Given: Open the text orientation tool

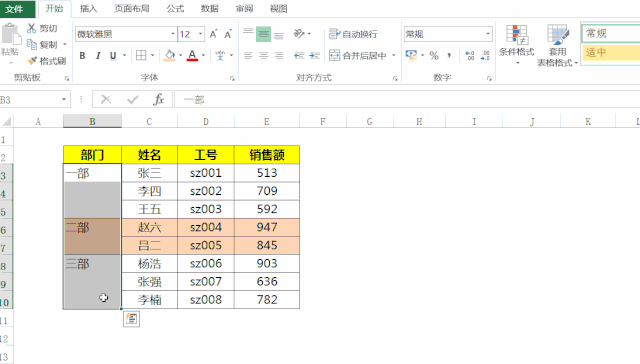Looking at the screenshot, I should coord(299,34).
